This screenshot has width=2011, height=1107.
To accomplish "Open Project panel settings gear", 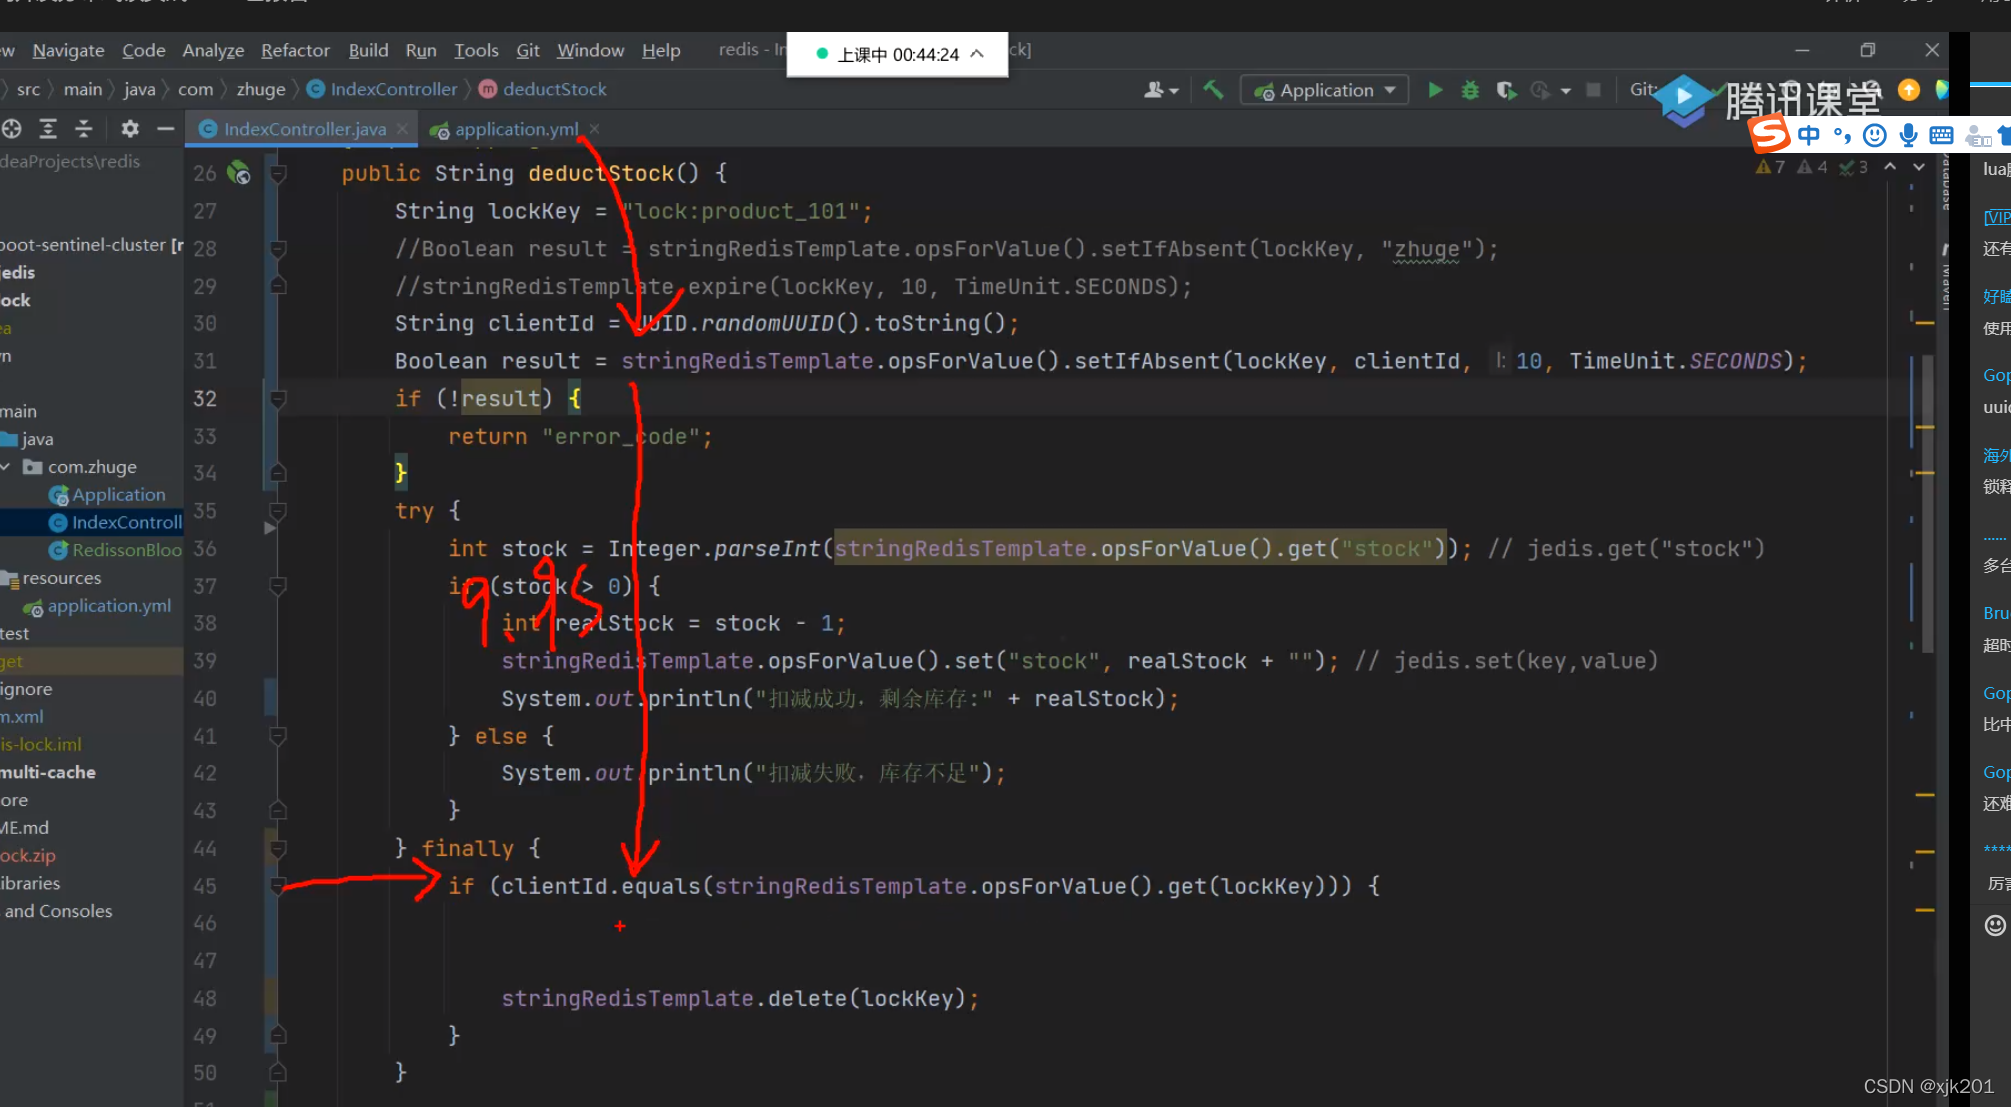I will [129, 129].
